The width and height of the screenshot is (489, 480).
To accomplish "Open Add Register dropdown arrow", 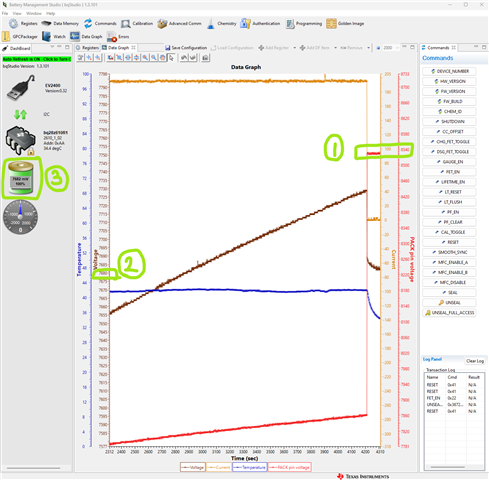I will point(294,48).
